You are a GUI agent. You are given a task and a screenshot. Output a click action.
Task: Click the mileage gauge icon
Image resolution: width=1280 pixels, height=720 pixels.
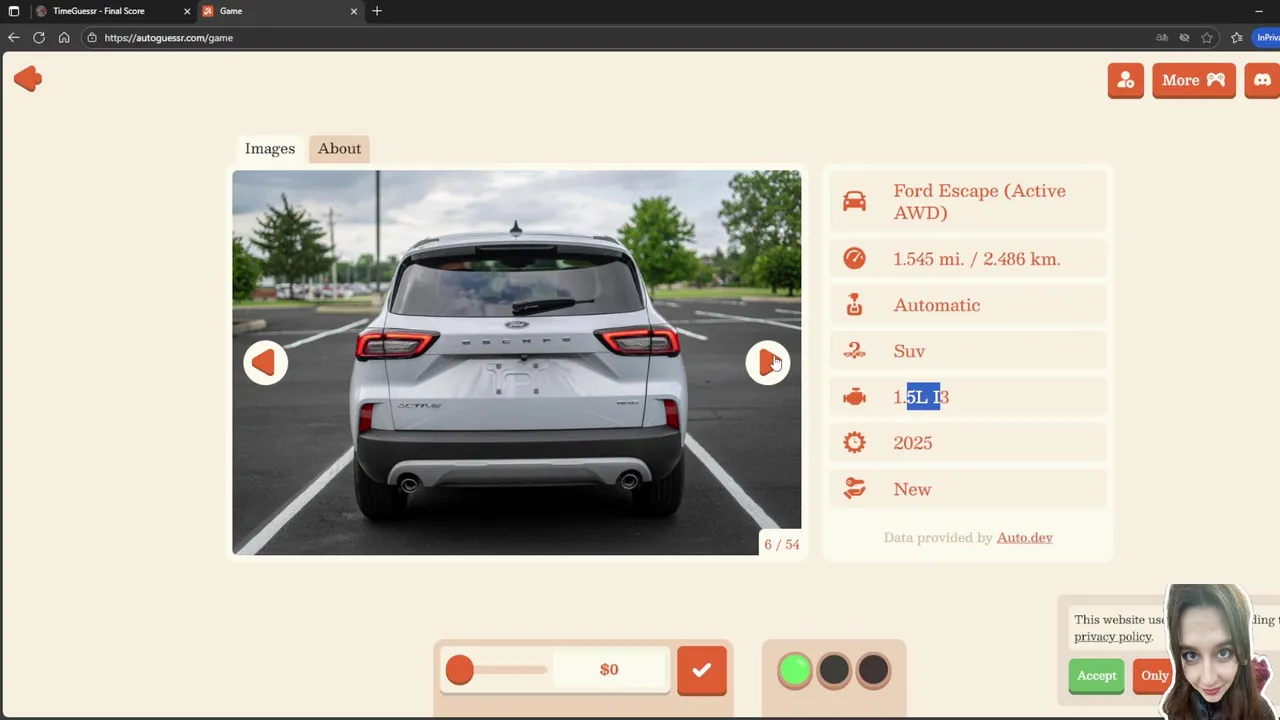click(x=854, y=259)
